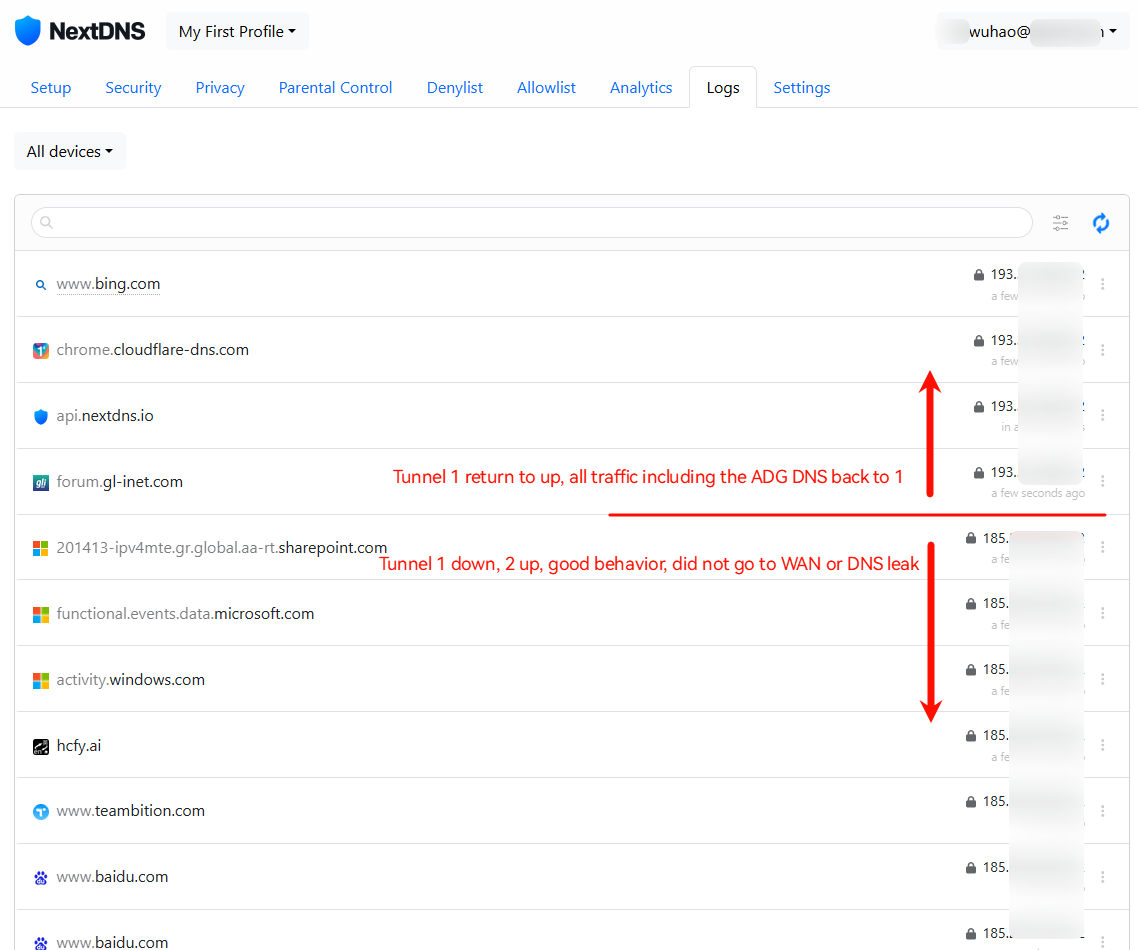Click the Microsoft favicon beside activity.windows.com

(41, 681)
